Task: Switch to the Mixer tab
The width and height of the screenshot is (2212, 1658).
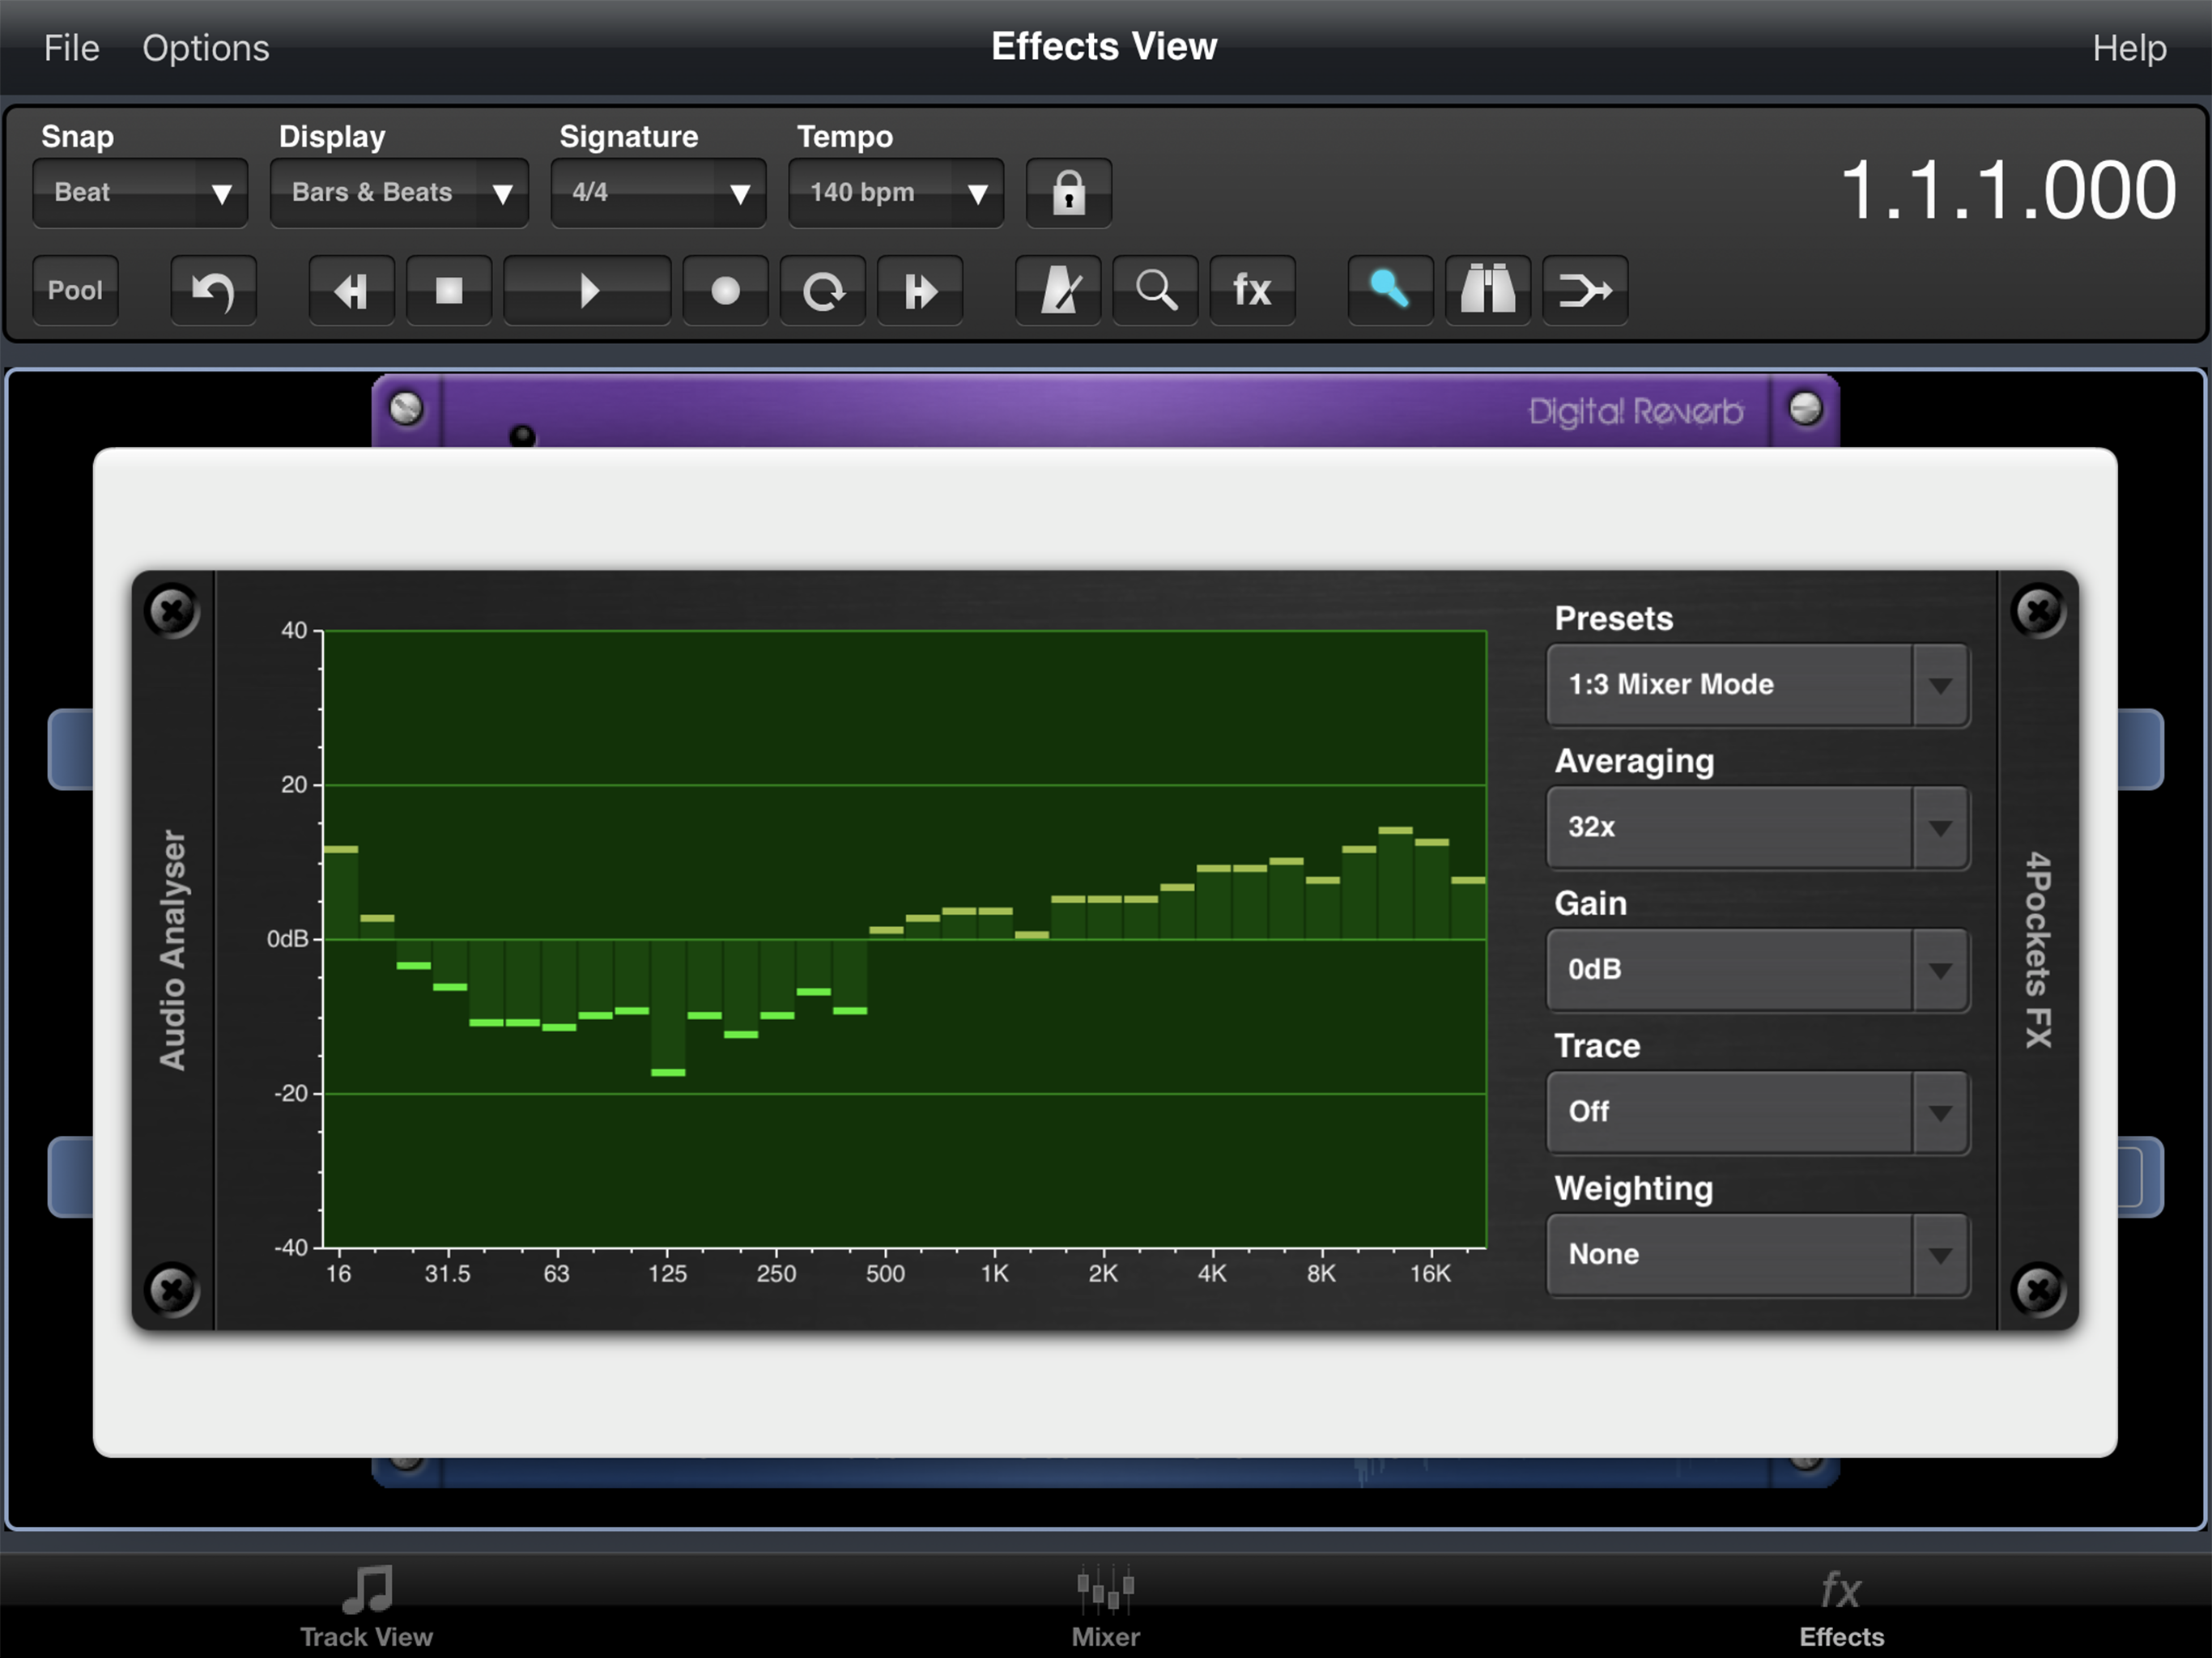Action: (1105, 1606)
